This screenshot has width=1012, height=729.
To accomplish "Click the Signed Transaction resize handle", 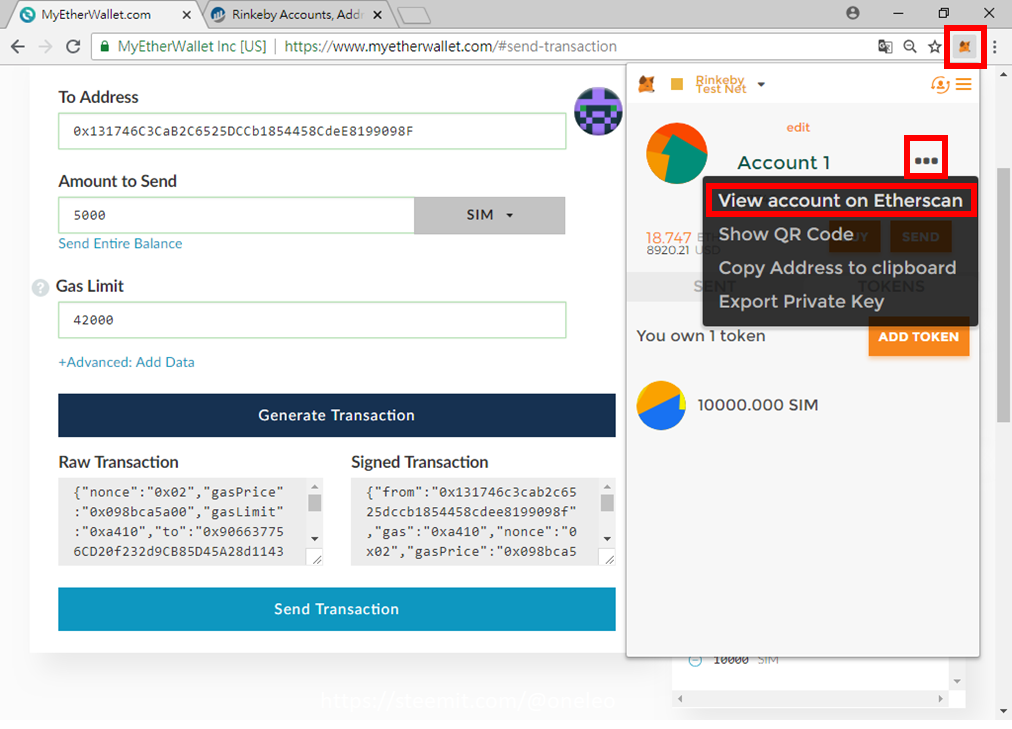I will tap(608, 559).
